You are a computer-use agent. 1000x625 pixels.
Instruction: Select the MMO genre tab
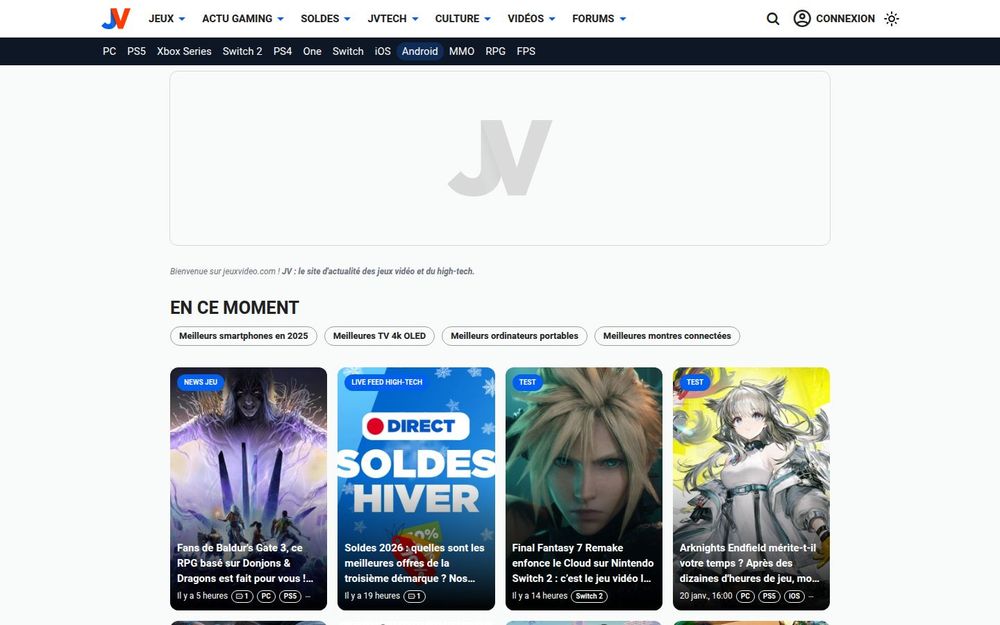pos(462,51)
